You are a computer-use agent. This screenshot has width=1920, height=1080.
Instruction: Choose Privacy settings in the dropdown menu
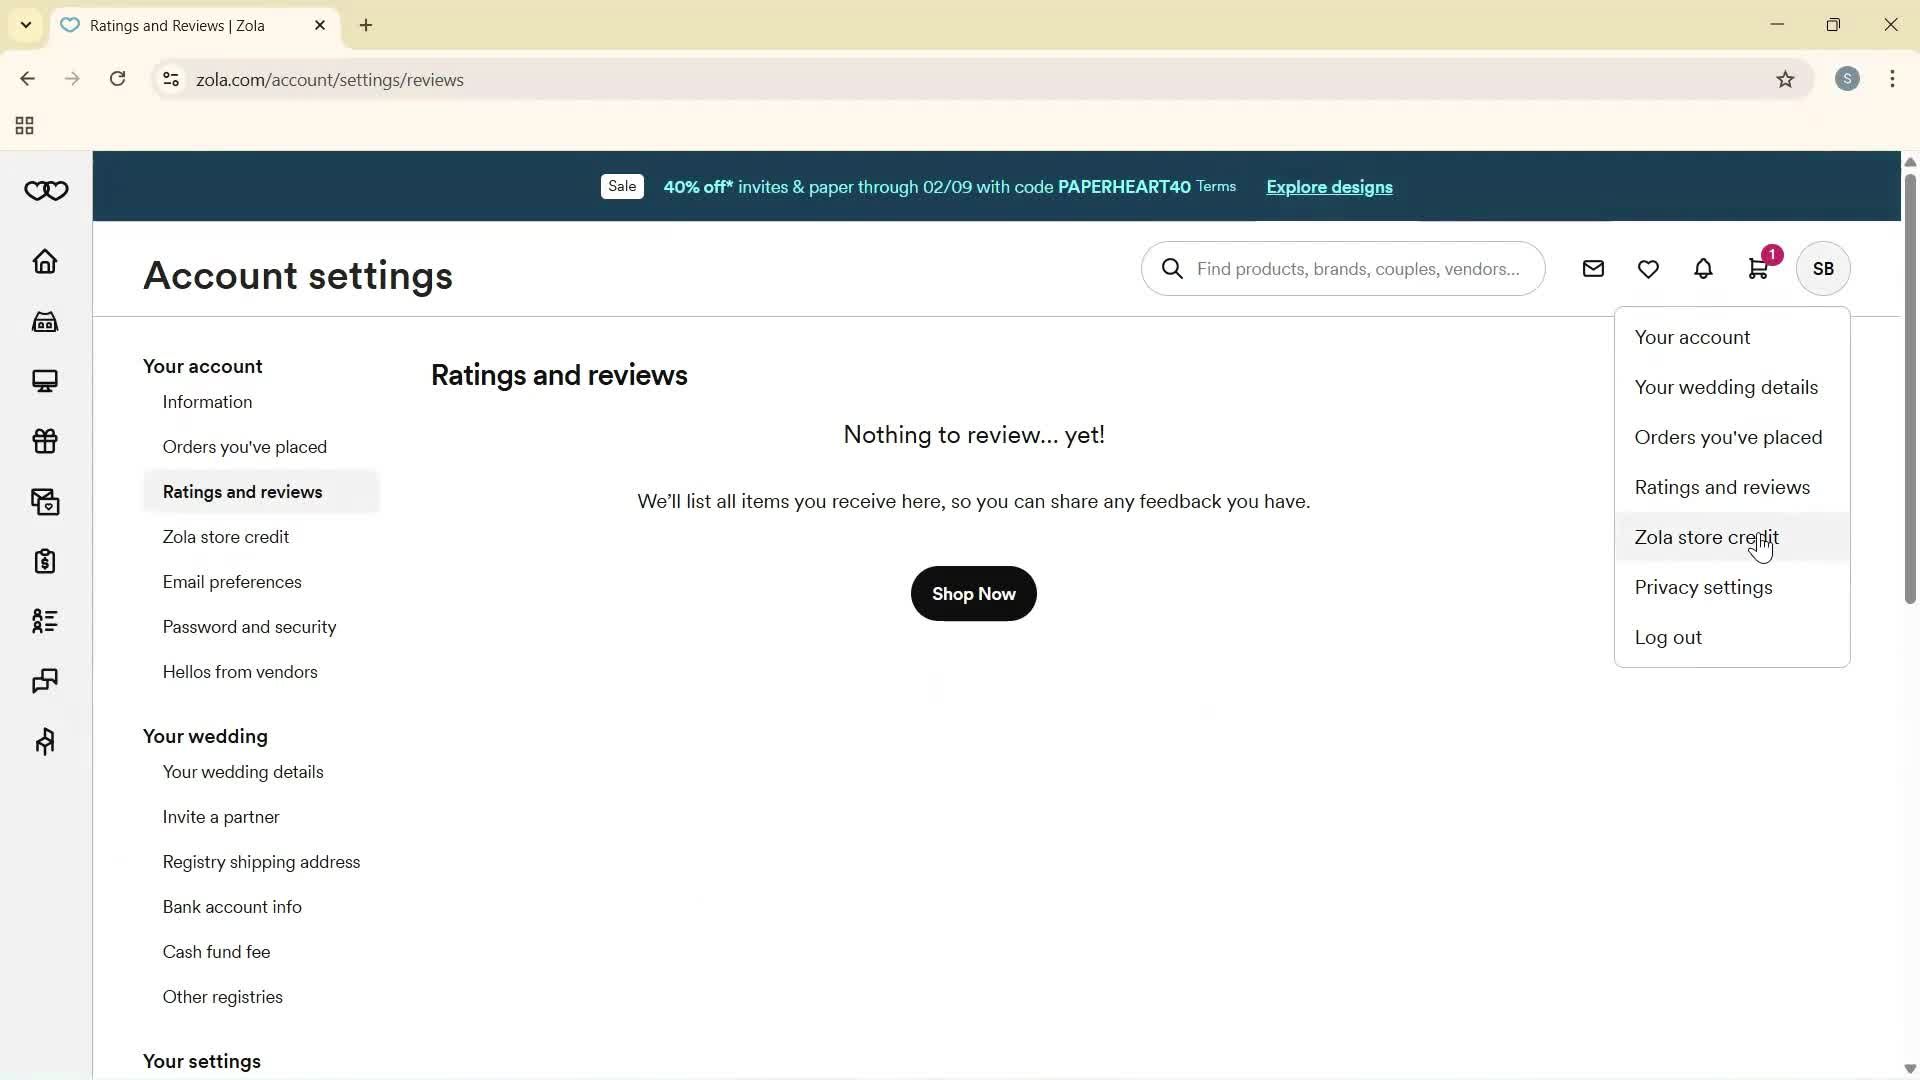point(1703,587)
